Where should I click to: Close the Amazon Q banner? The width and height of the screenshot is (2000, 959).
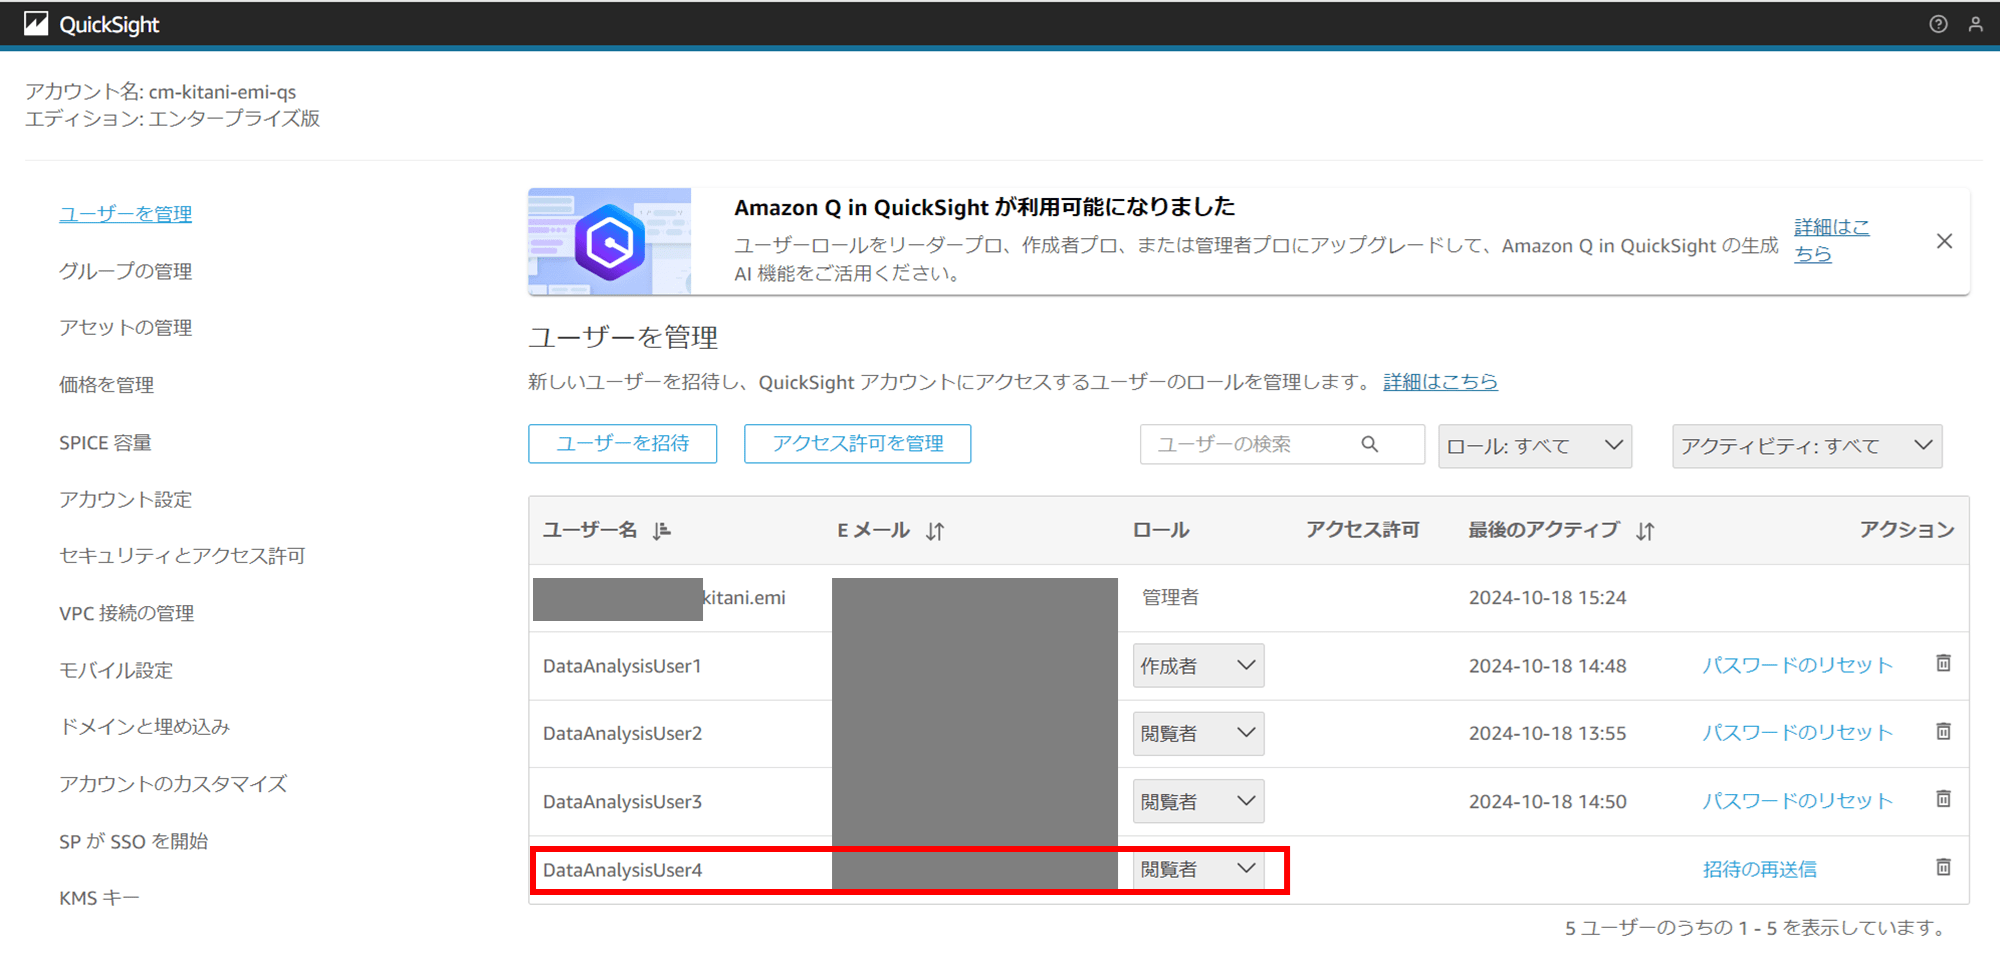click(1944, 241)
